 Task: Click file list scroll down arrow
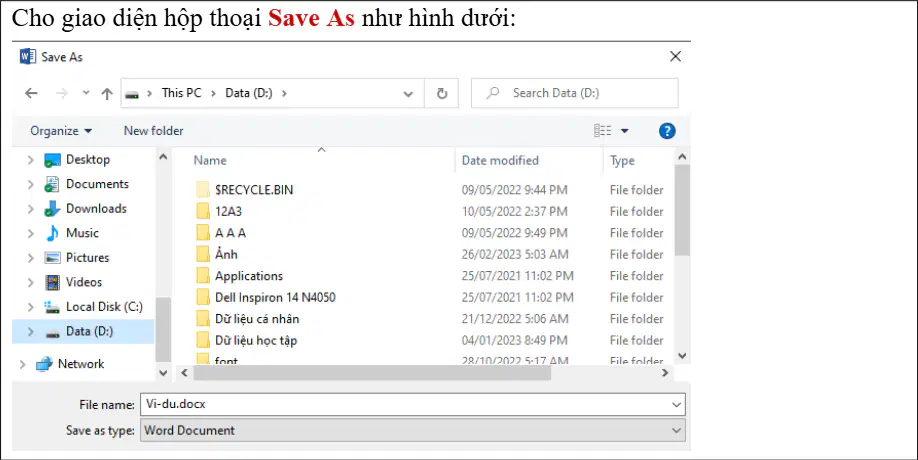682,355
